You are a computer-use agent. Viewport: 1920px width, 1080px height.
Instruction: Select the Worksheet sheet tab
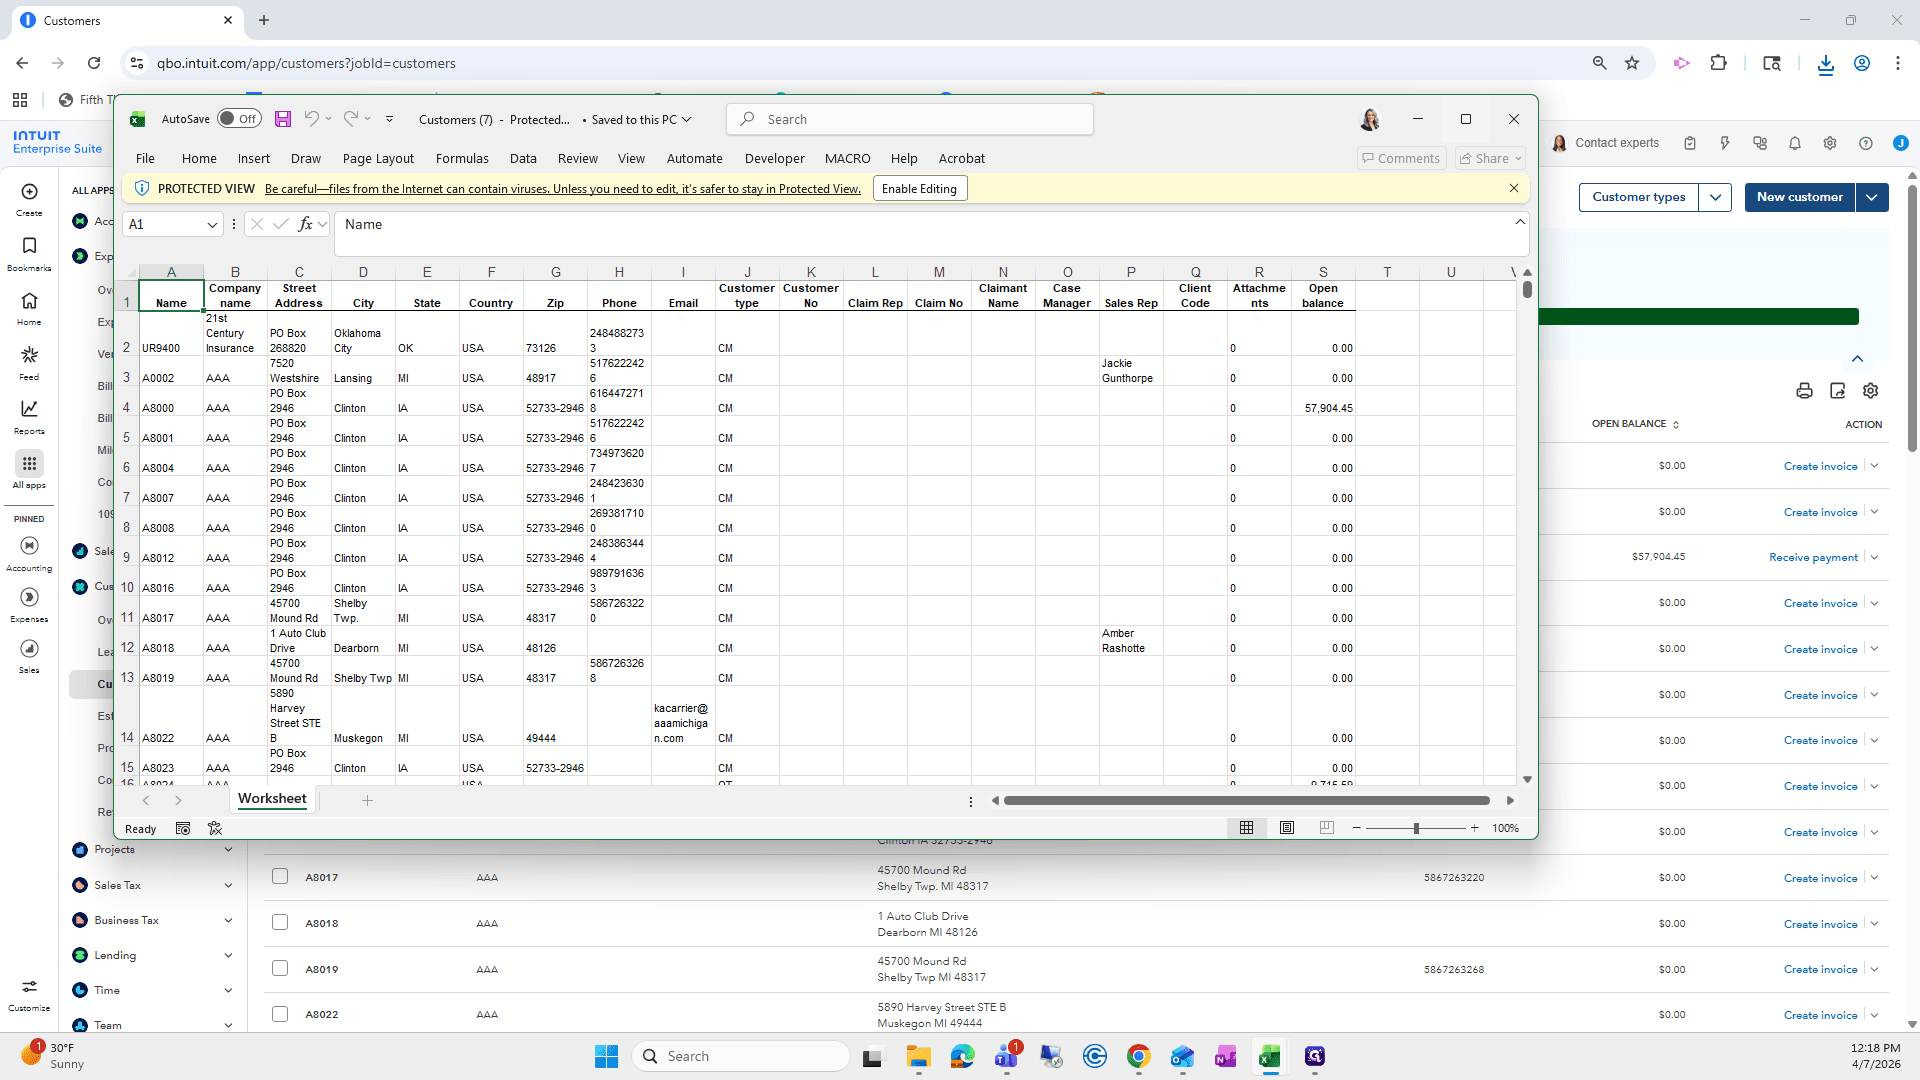pos(272,799)
